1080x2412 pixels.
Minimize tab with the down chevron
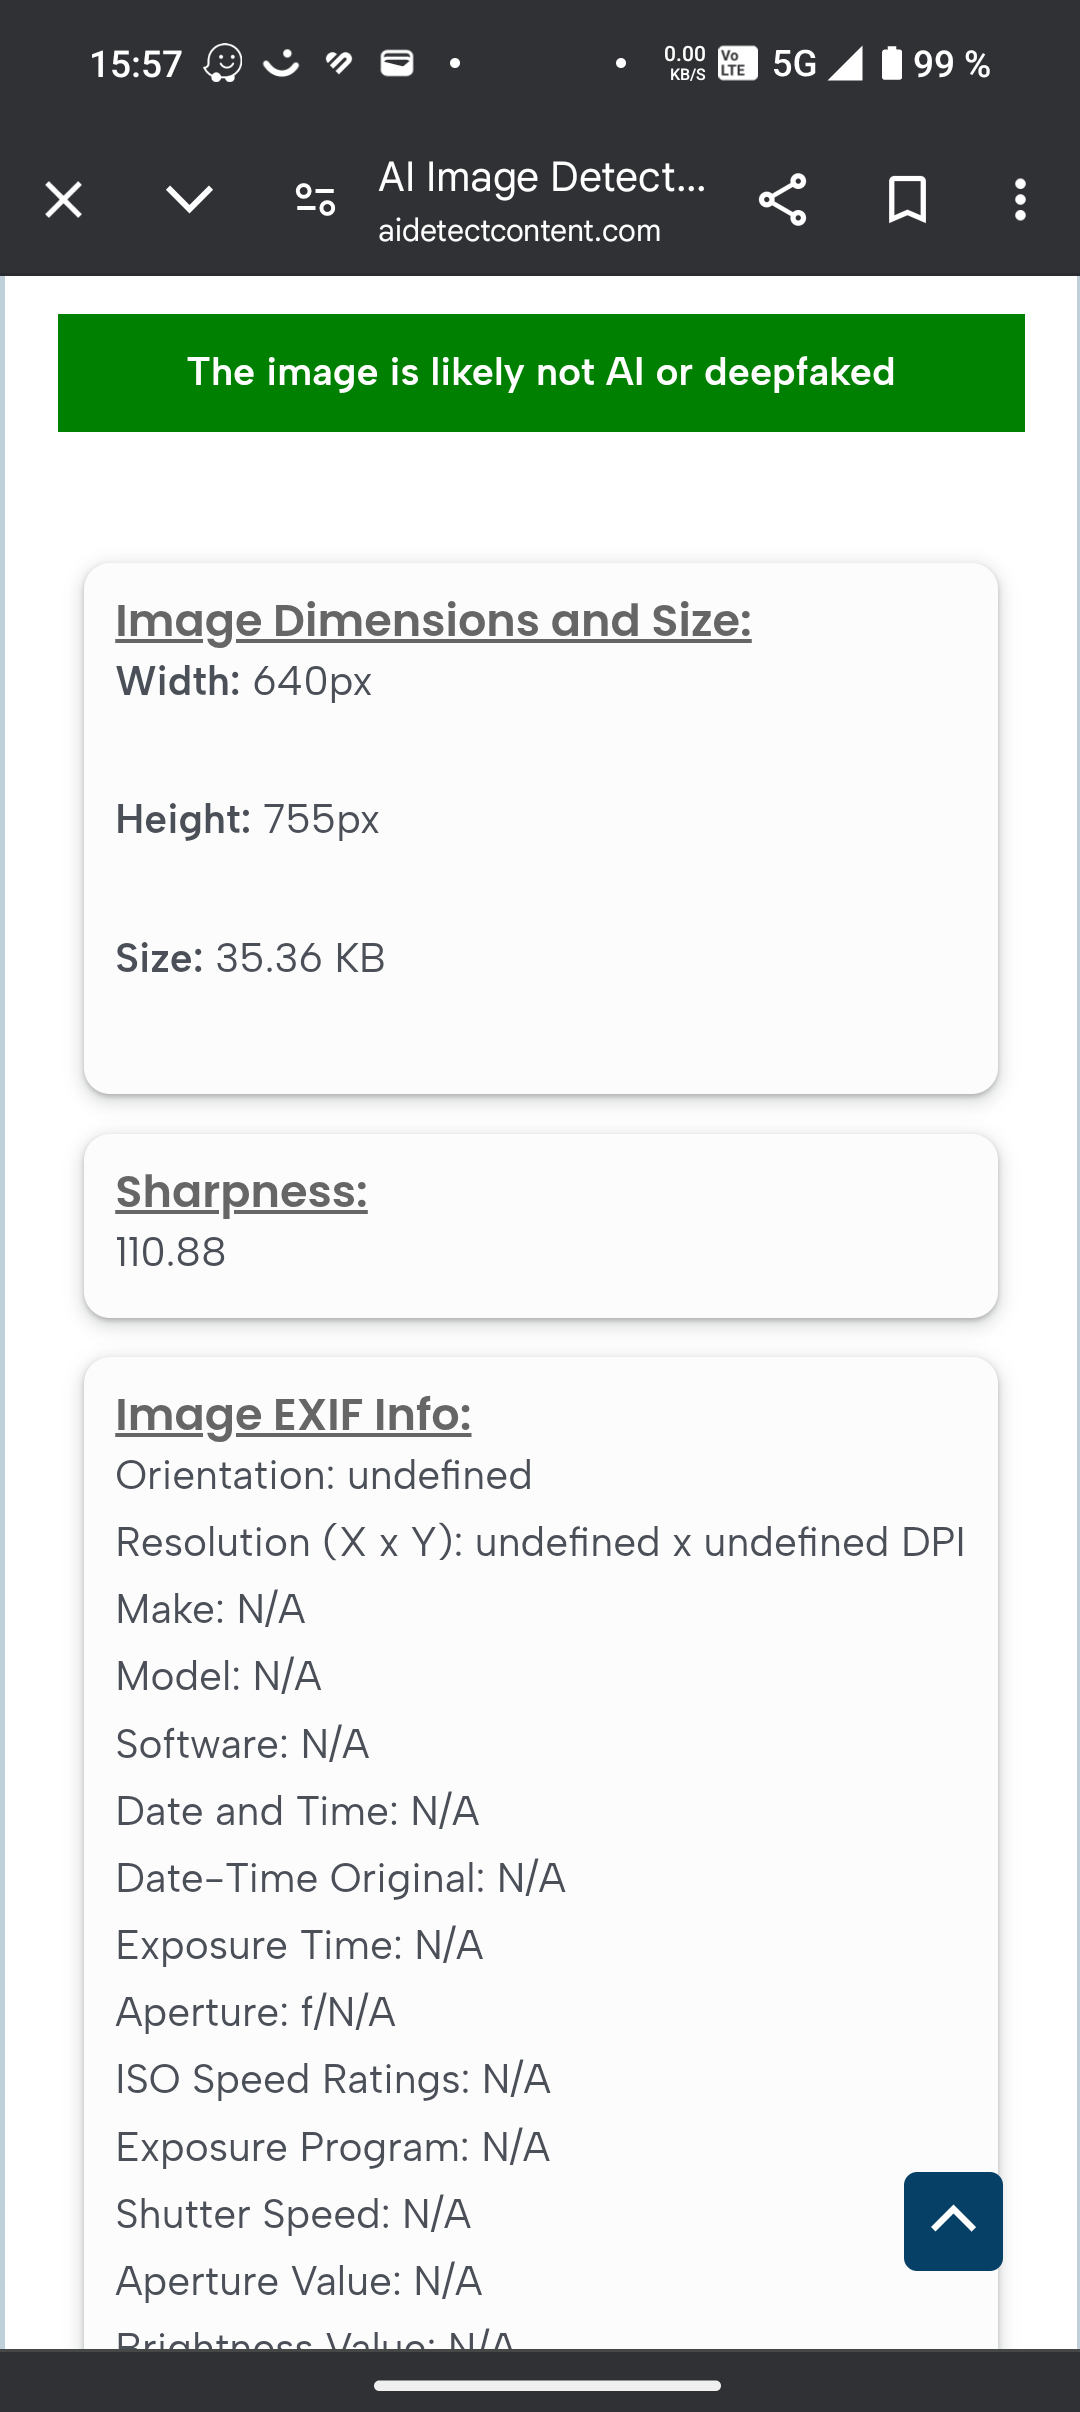(189, 199)
